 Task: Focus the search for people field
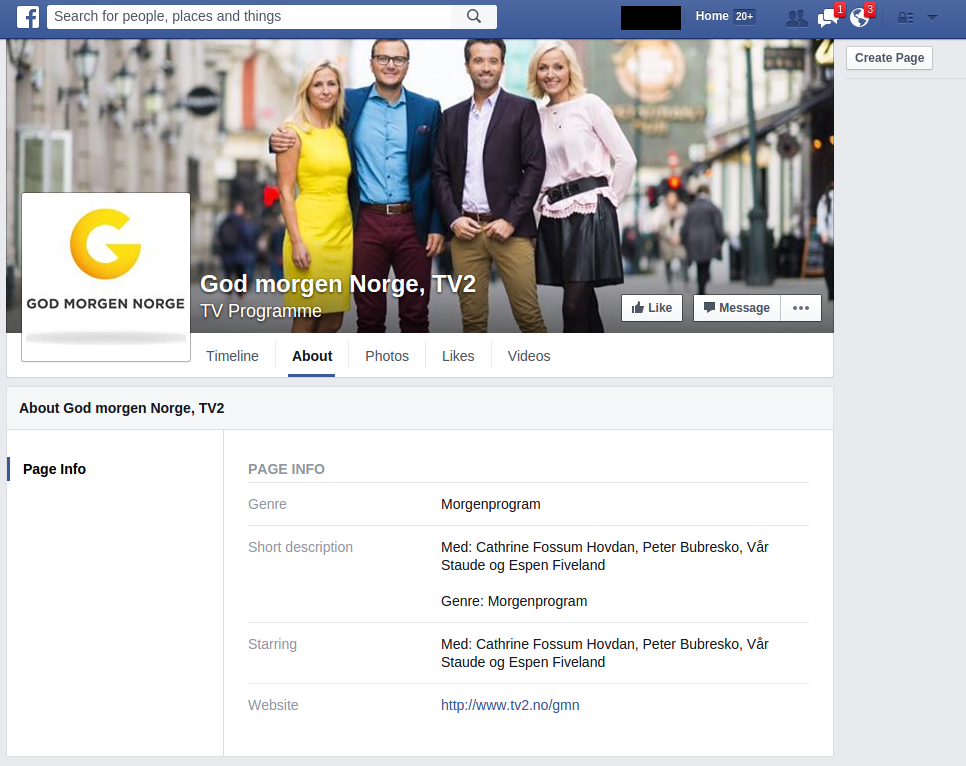pos(249,17)
